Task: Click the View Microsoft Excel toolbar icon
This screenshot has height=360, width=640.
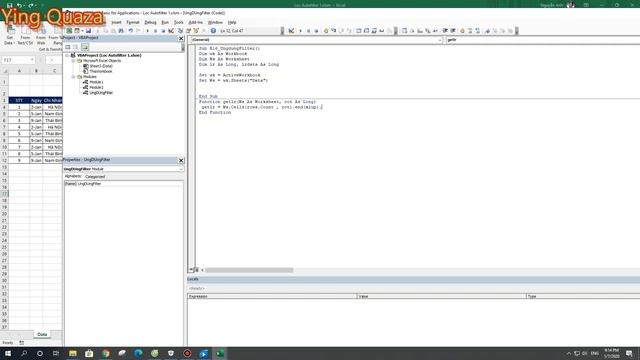Action: pos(69,31)
